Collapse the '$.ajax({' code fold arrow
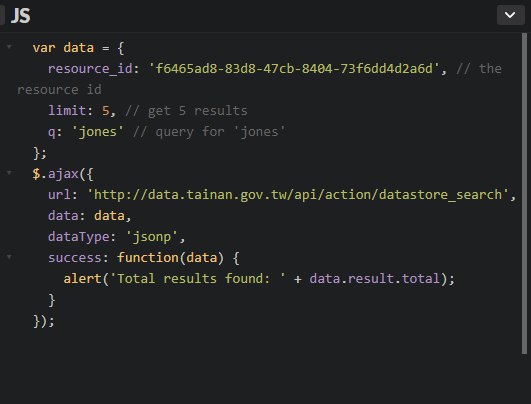Image resolution: width=531 pixels, height=404 pixels. (9, 173)
